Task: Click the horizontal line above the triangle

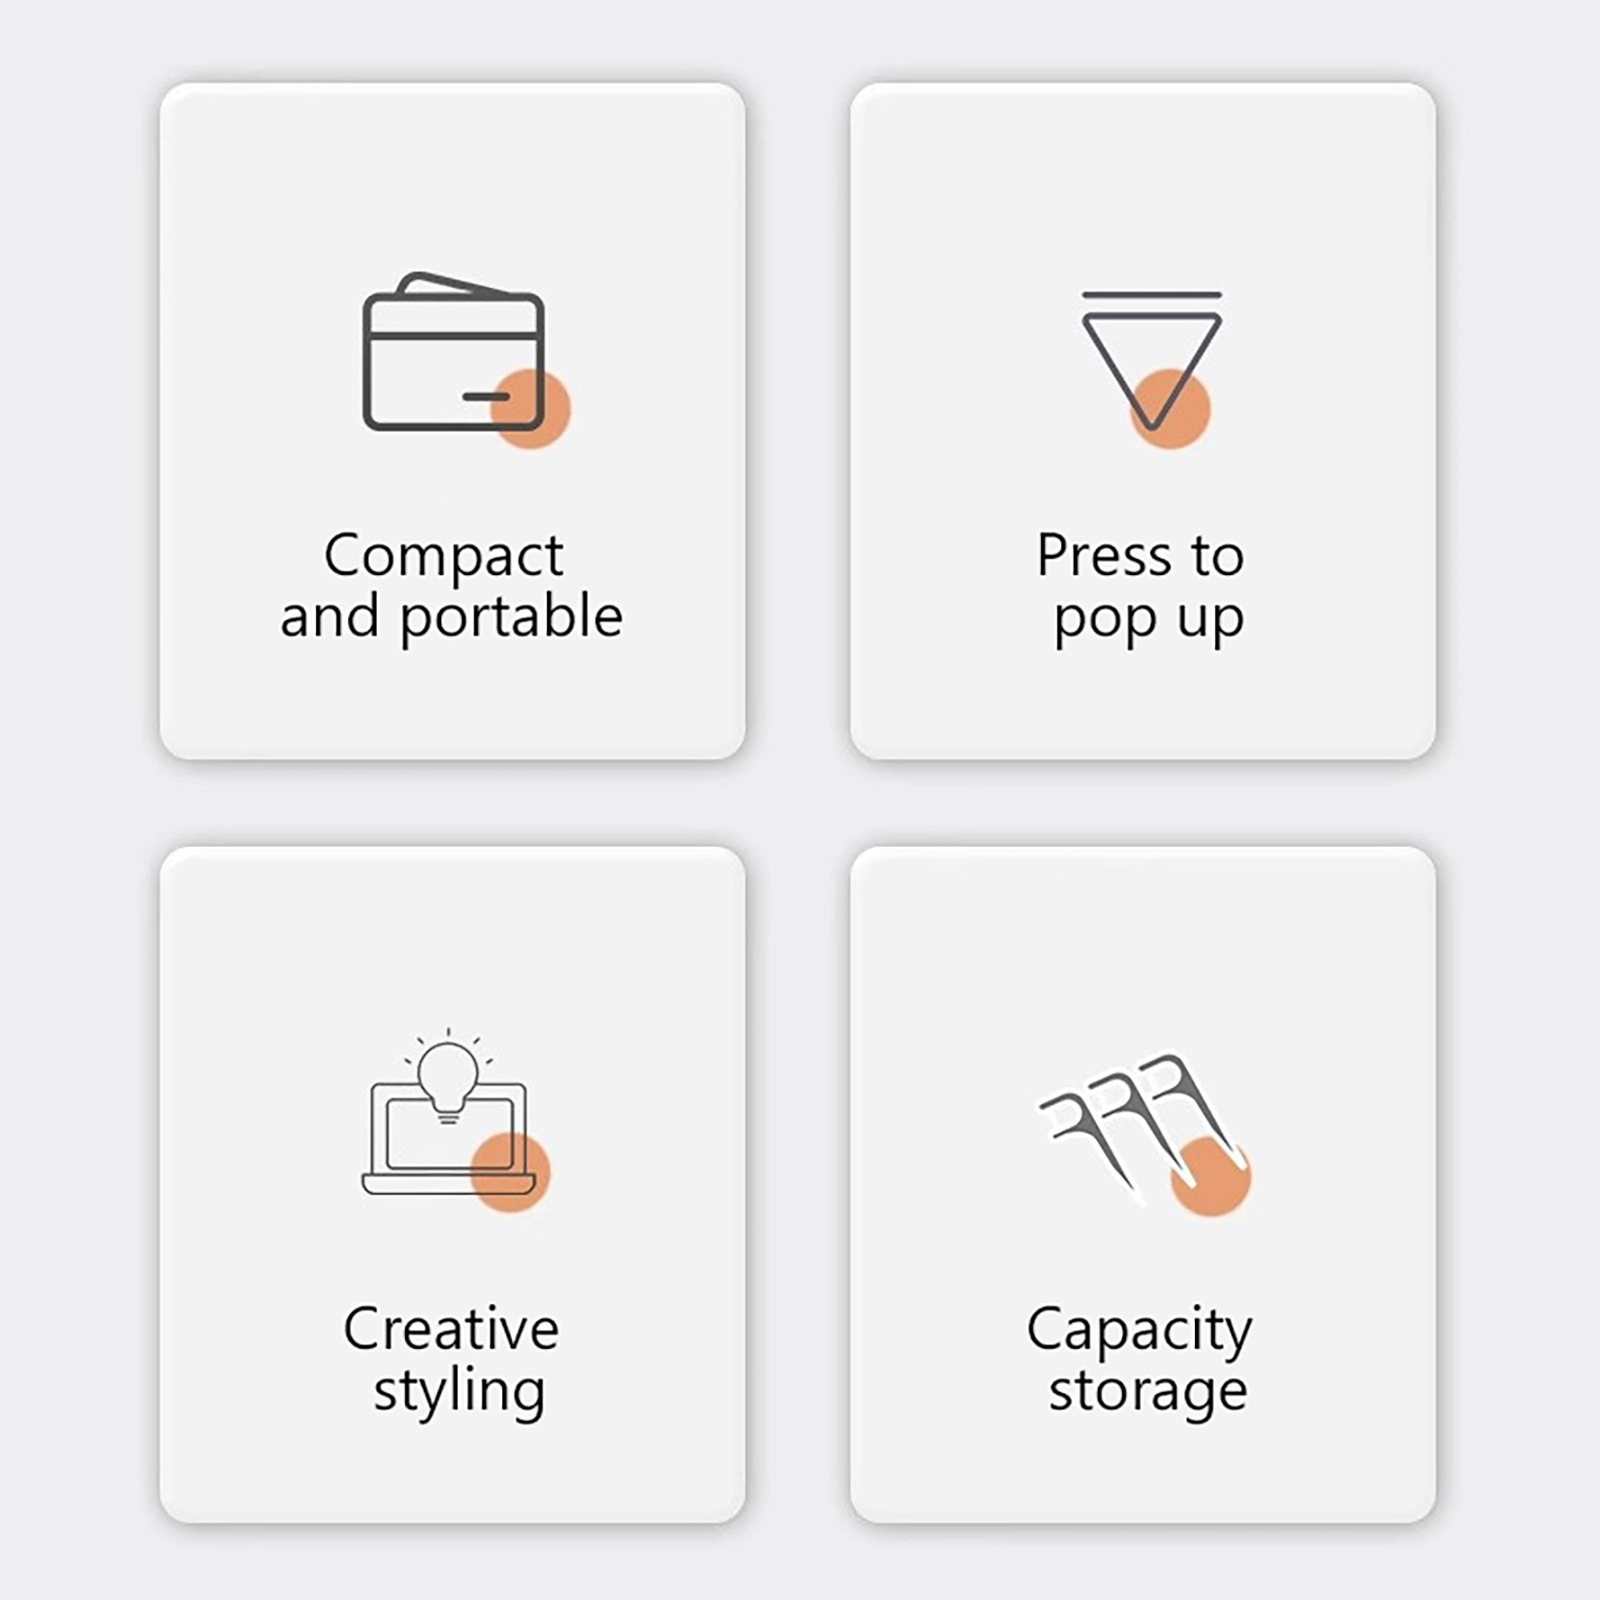Action: coord(1152,295)
